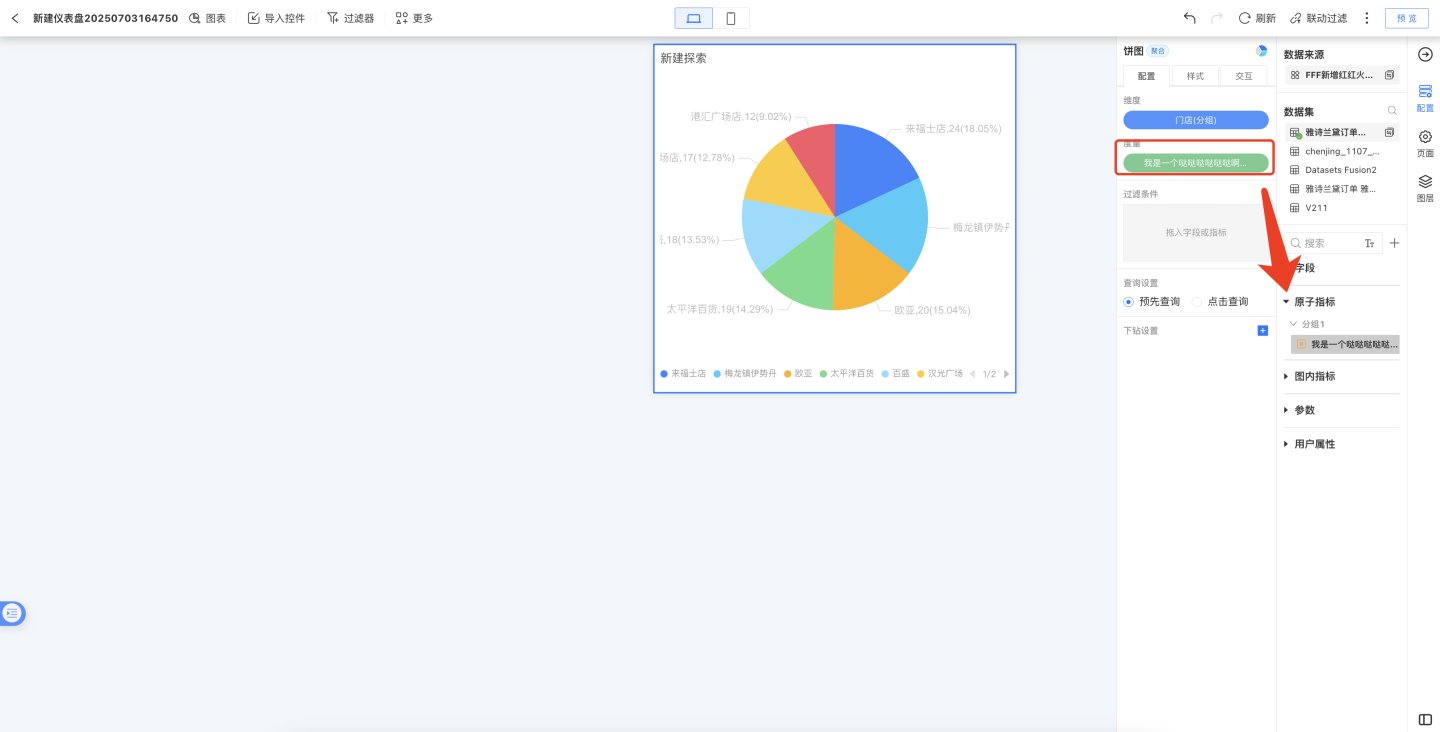Screen dimensions: 1440x732
Task: Click the back arrow beside dashboard title
Action: tap(15, 18)
